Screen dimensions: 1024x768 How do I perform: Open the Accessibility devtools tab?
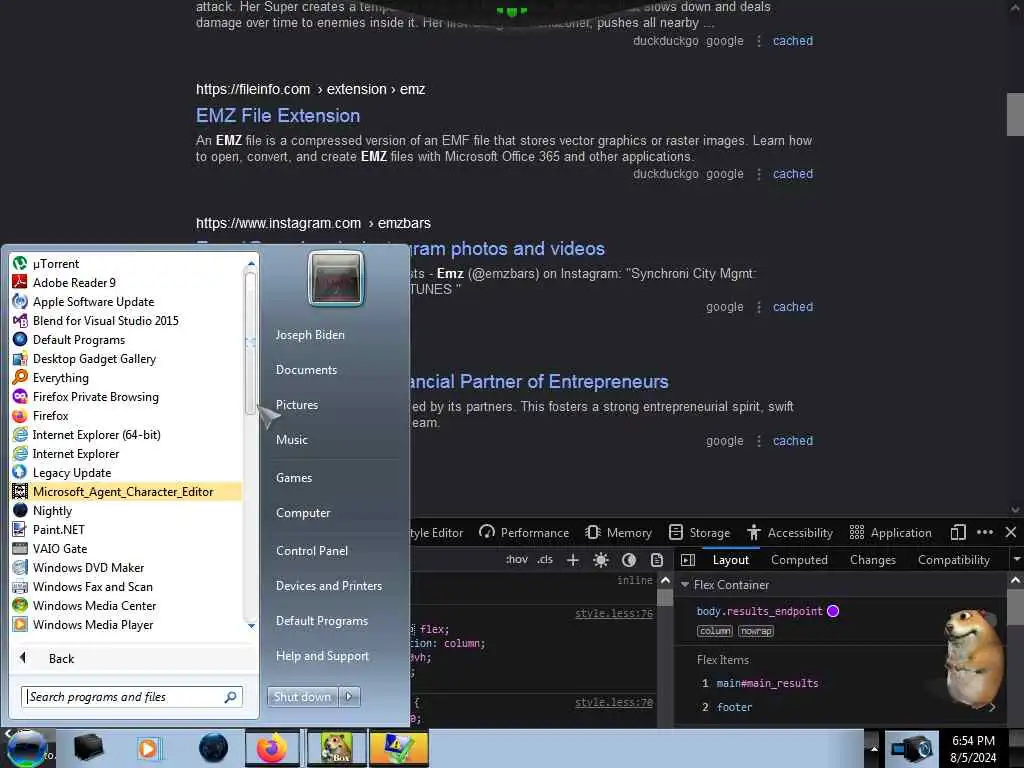(790, 532)
